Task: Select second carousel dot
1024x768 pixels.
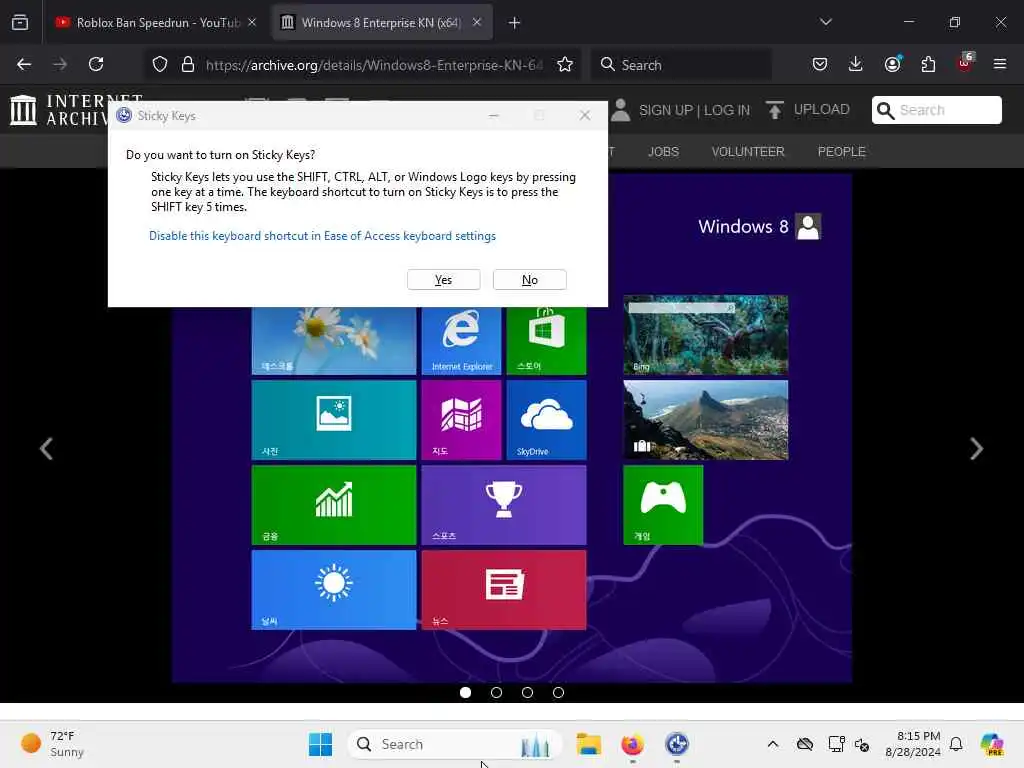Action: tap(496, 692)
